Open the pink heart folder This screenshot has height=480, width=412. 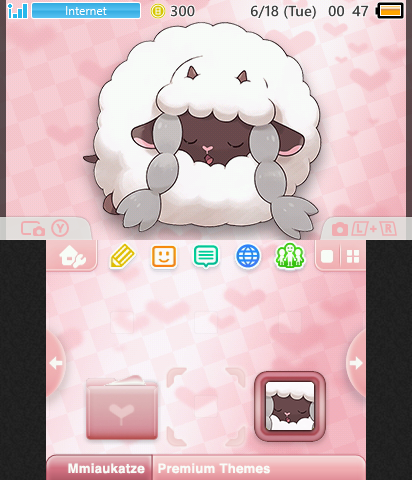click(122, 407)
